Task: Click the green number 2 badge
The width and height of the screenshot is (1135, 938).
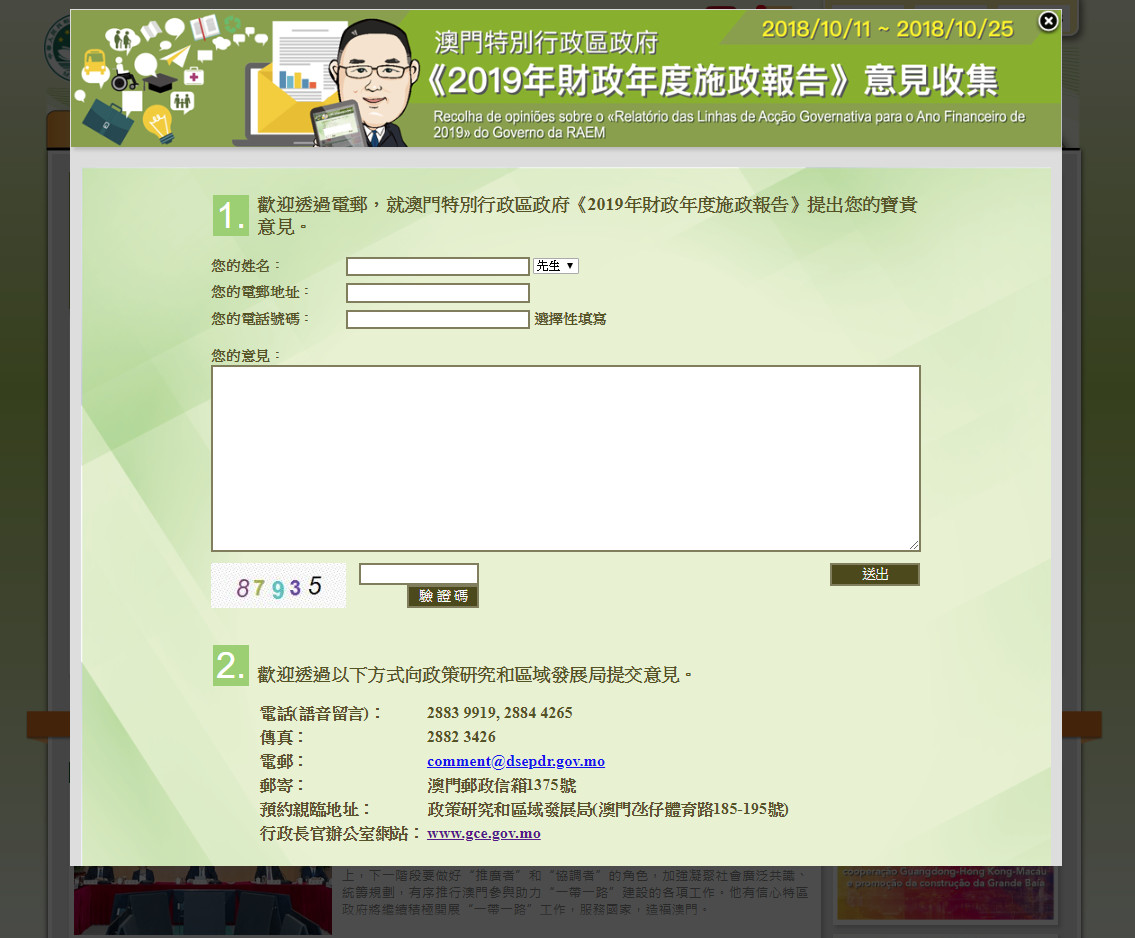Action: 230,666
